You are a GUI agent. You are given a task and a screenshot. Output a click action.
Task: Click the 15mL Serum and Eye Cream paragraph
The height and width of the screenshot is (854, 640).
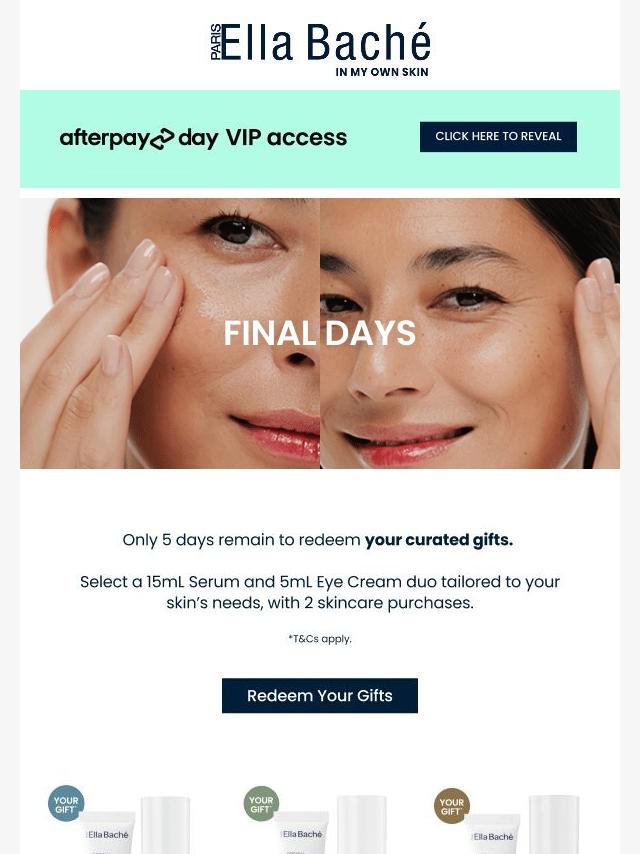click(x=320, y=592)
